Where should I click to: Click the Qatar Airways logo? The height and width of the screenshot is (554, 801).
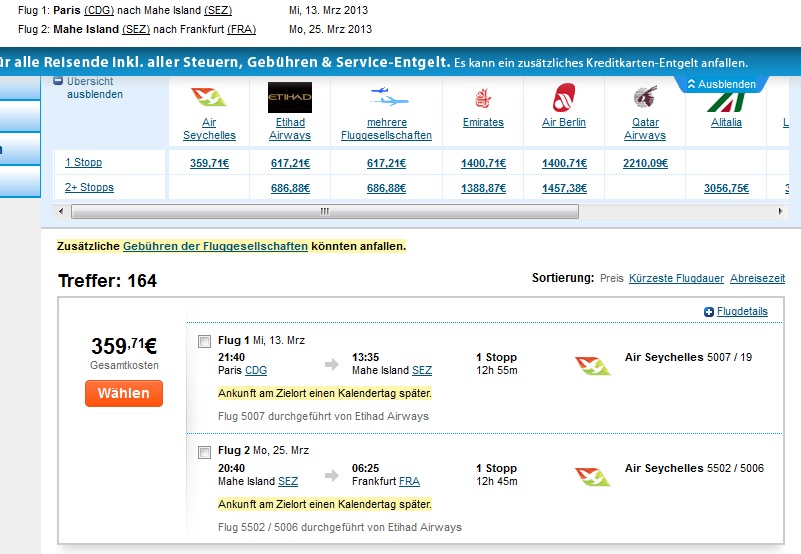645,97
